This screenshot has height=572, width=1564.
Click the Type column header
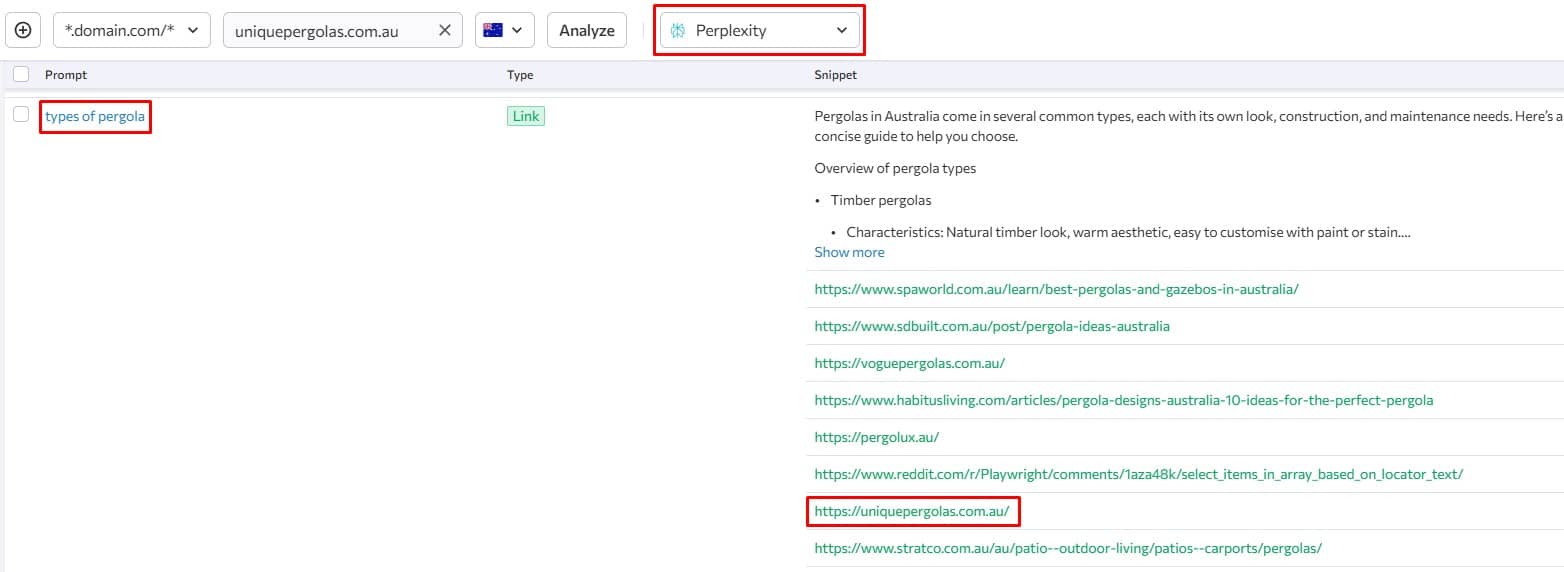[x=520, y=75]
